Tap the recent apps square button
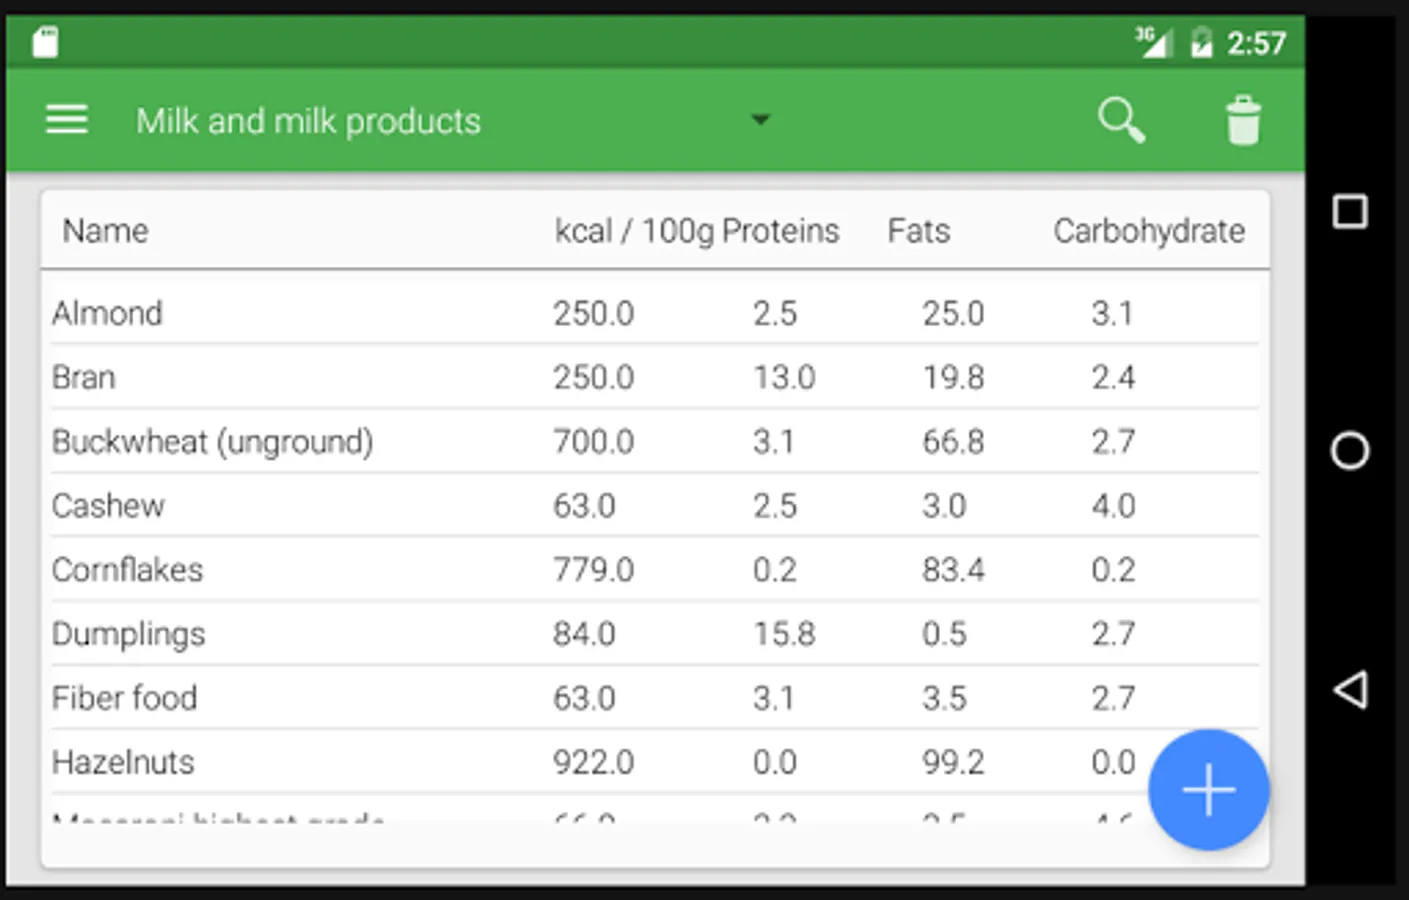Screen dimensions: 1409x900 (x=1350, y=212)
